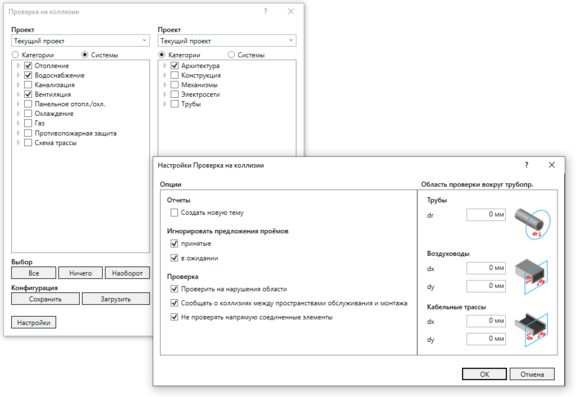This screenshot has width=576, height=397.
Task: Click the Воздуховоды dy value field
Action: (x=486, y=286)
